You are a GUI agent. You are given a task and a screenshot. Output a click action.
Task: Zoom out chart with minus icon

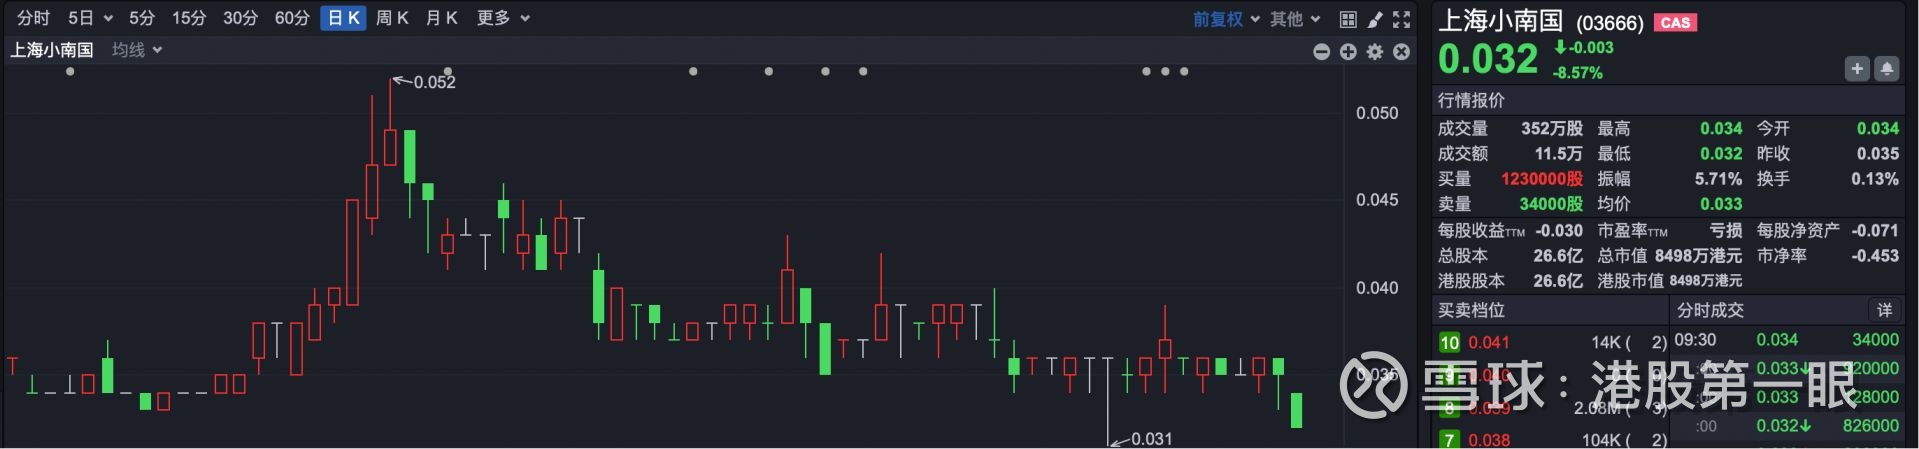(x=1321, y=51)
